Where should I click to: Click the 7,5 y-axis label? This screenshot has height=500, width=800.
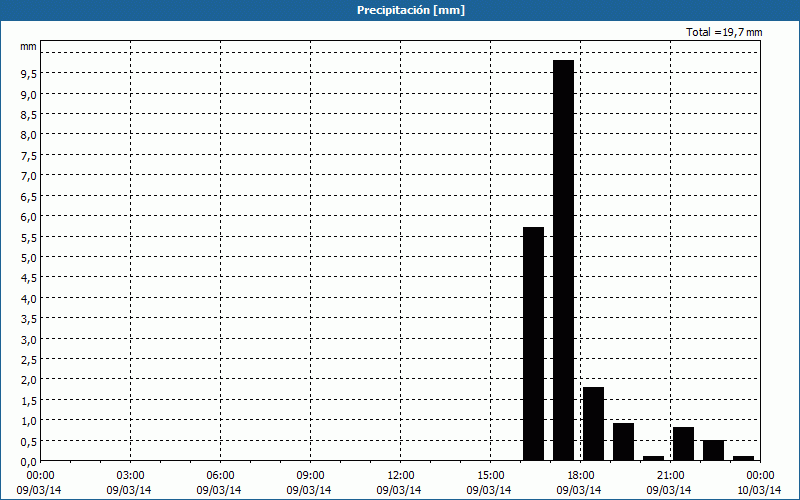[x=29, y=156]
